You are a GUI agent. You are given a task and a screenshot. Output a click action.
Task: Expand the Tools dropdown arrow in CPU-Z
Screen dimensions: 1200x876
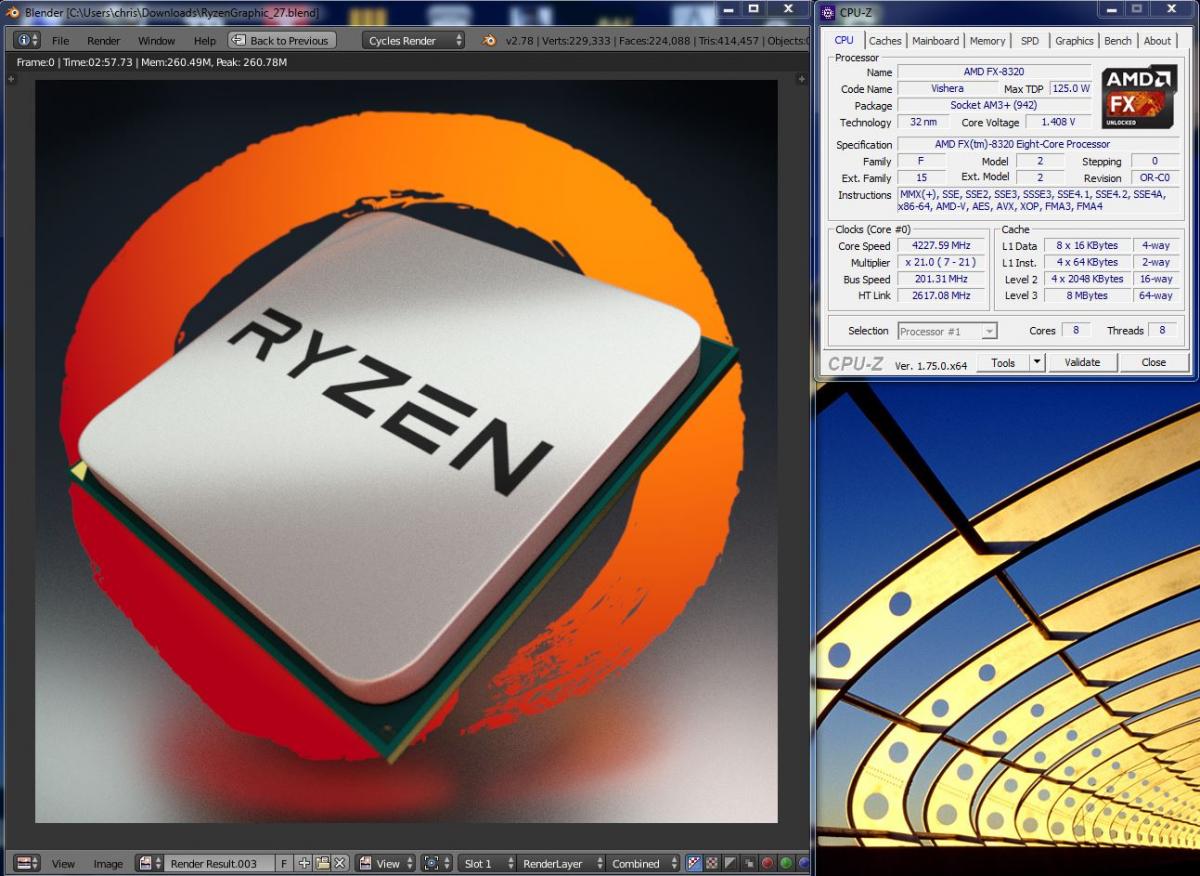coord(1037,362)
